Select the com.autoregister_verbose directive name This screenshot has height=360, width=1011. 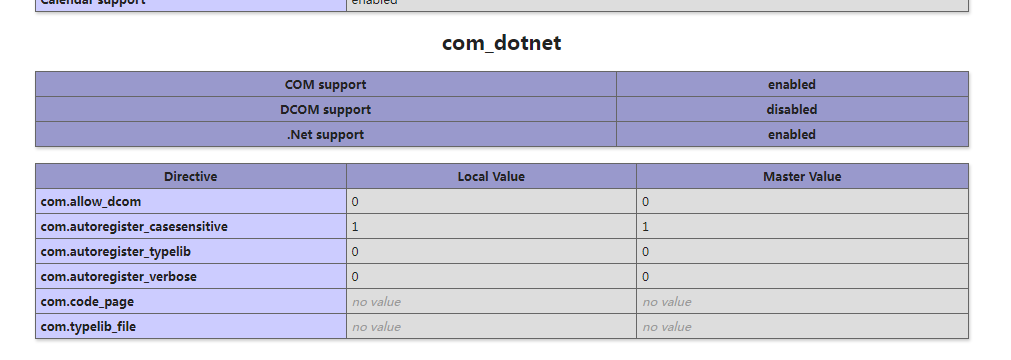[x=119, y=277]
